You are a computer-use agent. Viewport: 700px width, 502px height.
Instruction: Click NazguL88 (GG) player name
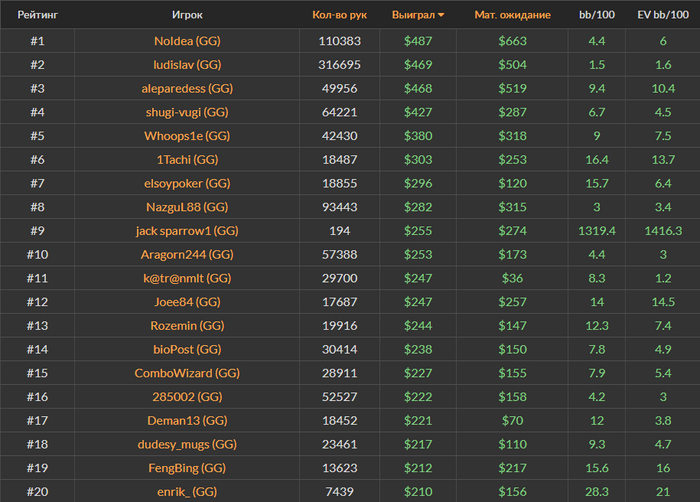(187, 207)
